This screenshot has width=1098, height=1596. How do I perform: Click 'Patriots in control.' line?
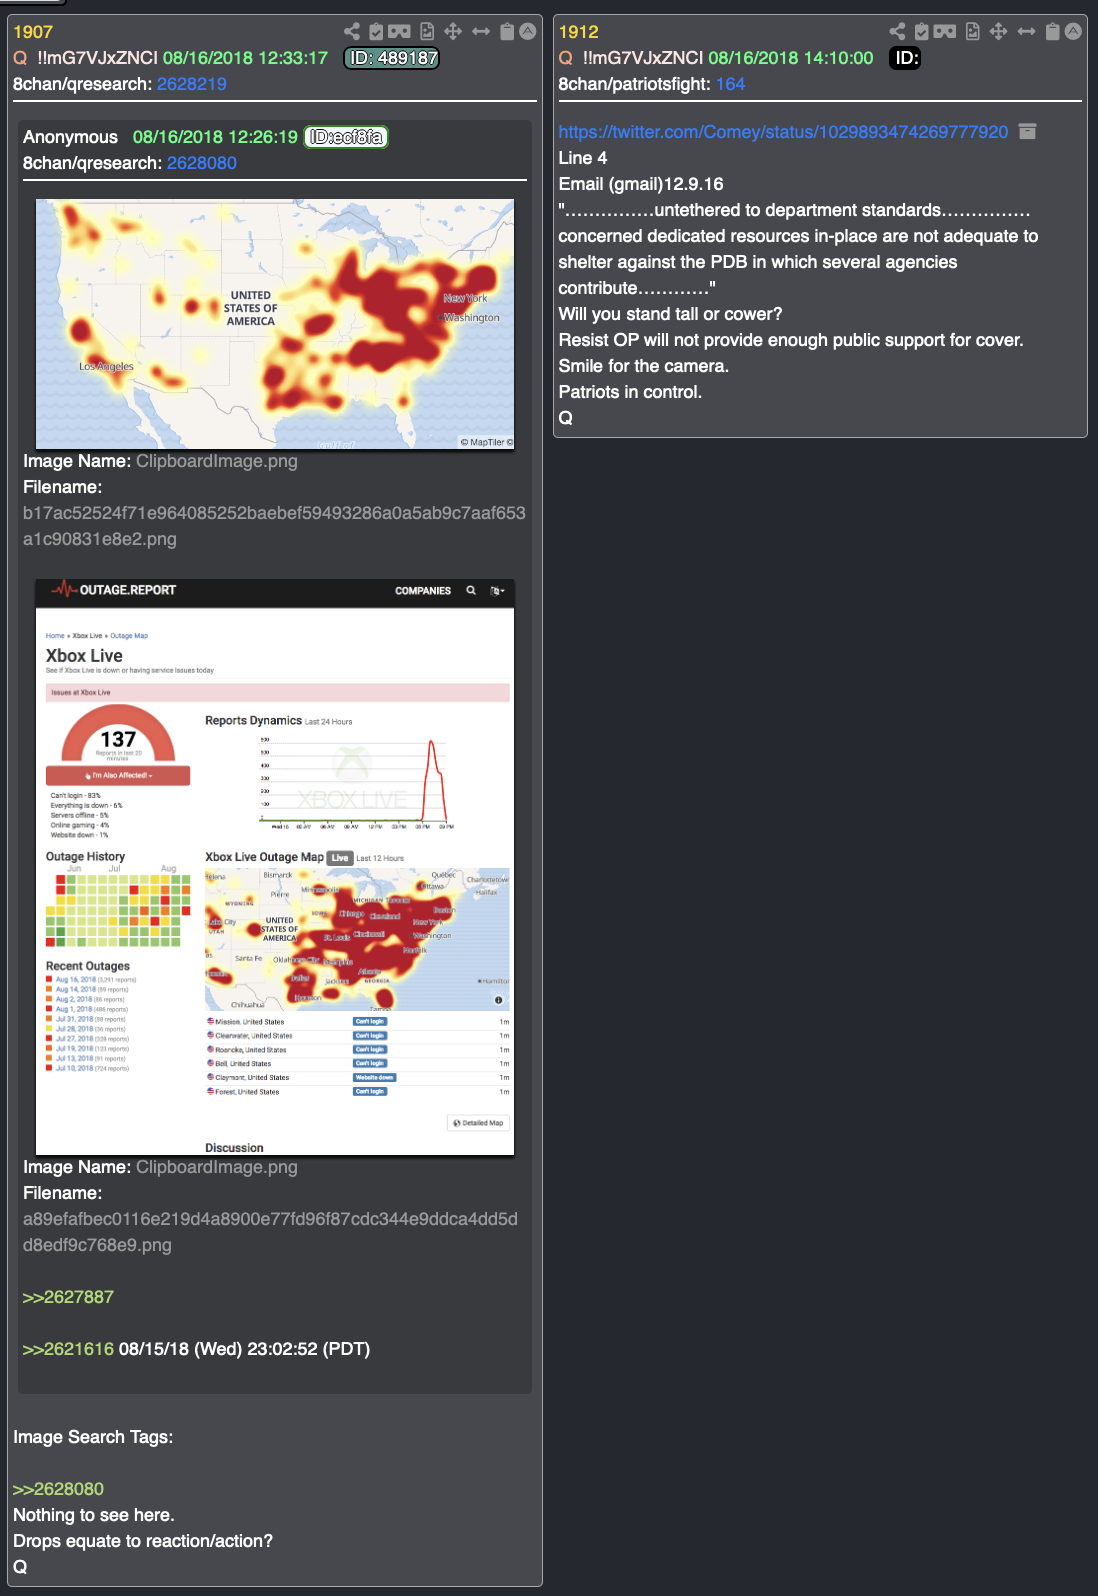(630, 392)
